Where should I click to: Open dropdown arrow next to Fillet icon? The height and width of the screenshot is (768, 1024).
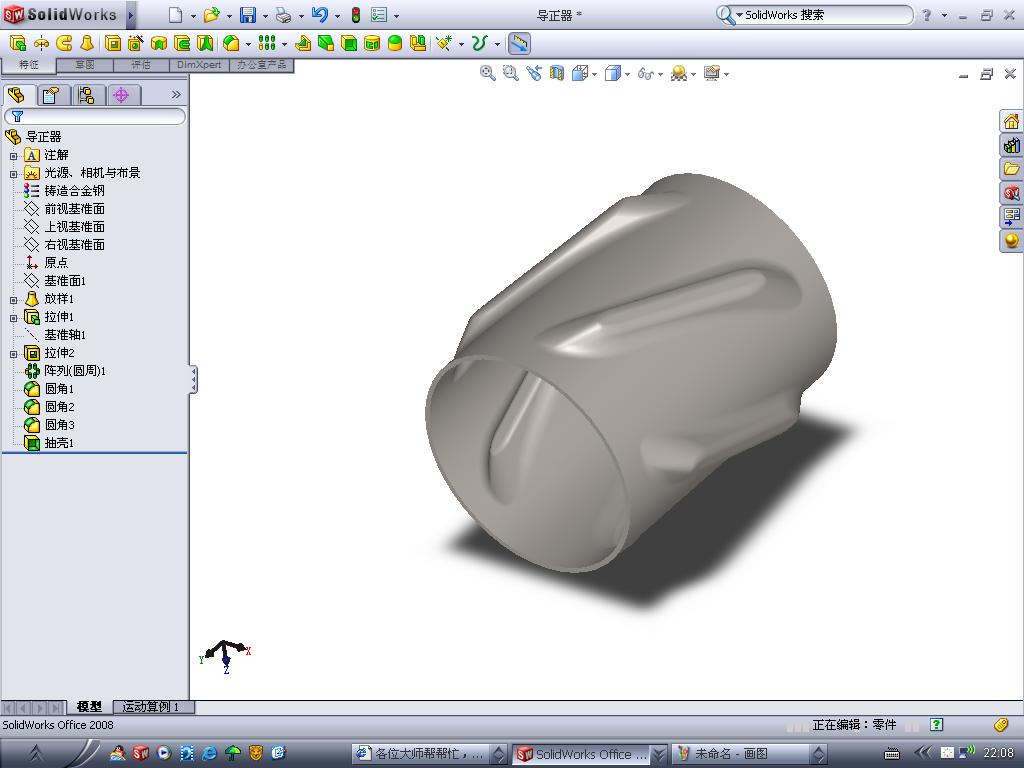coord(248,44)
